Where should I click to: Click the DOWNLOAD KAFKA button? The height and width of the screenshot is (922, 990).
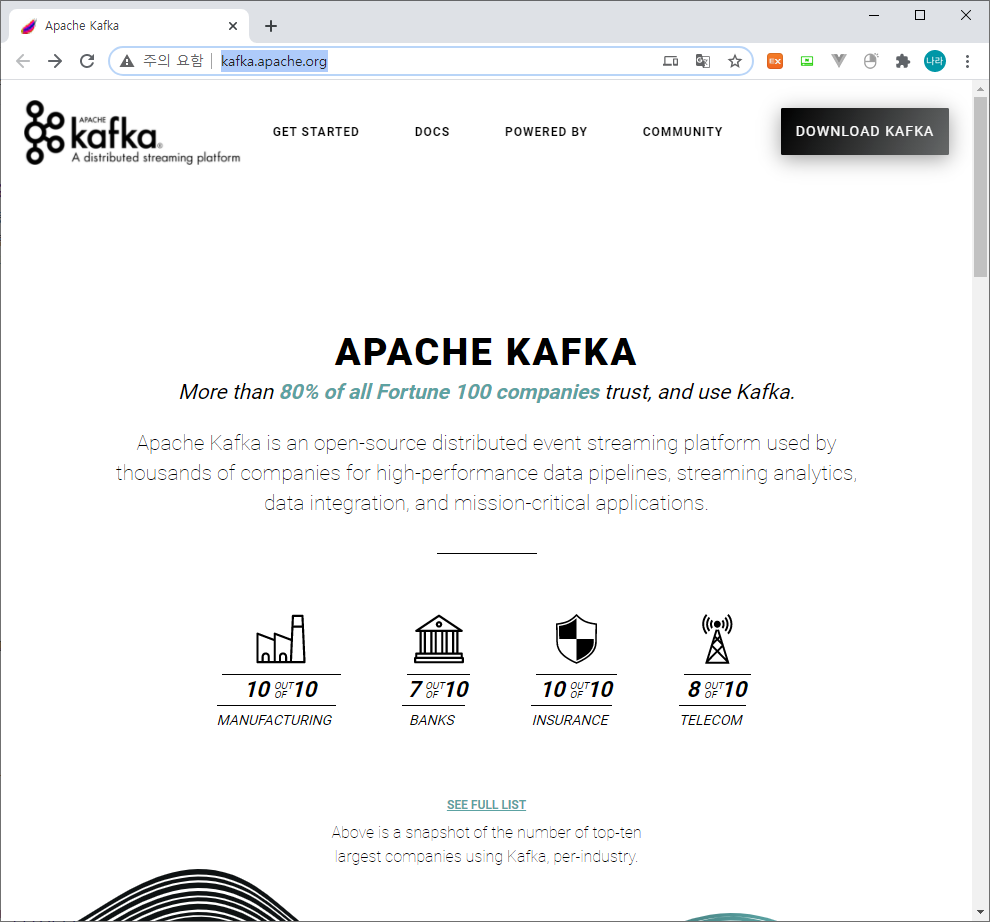(x=864, y=131)
